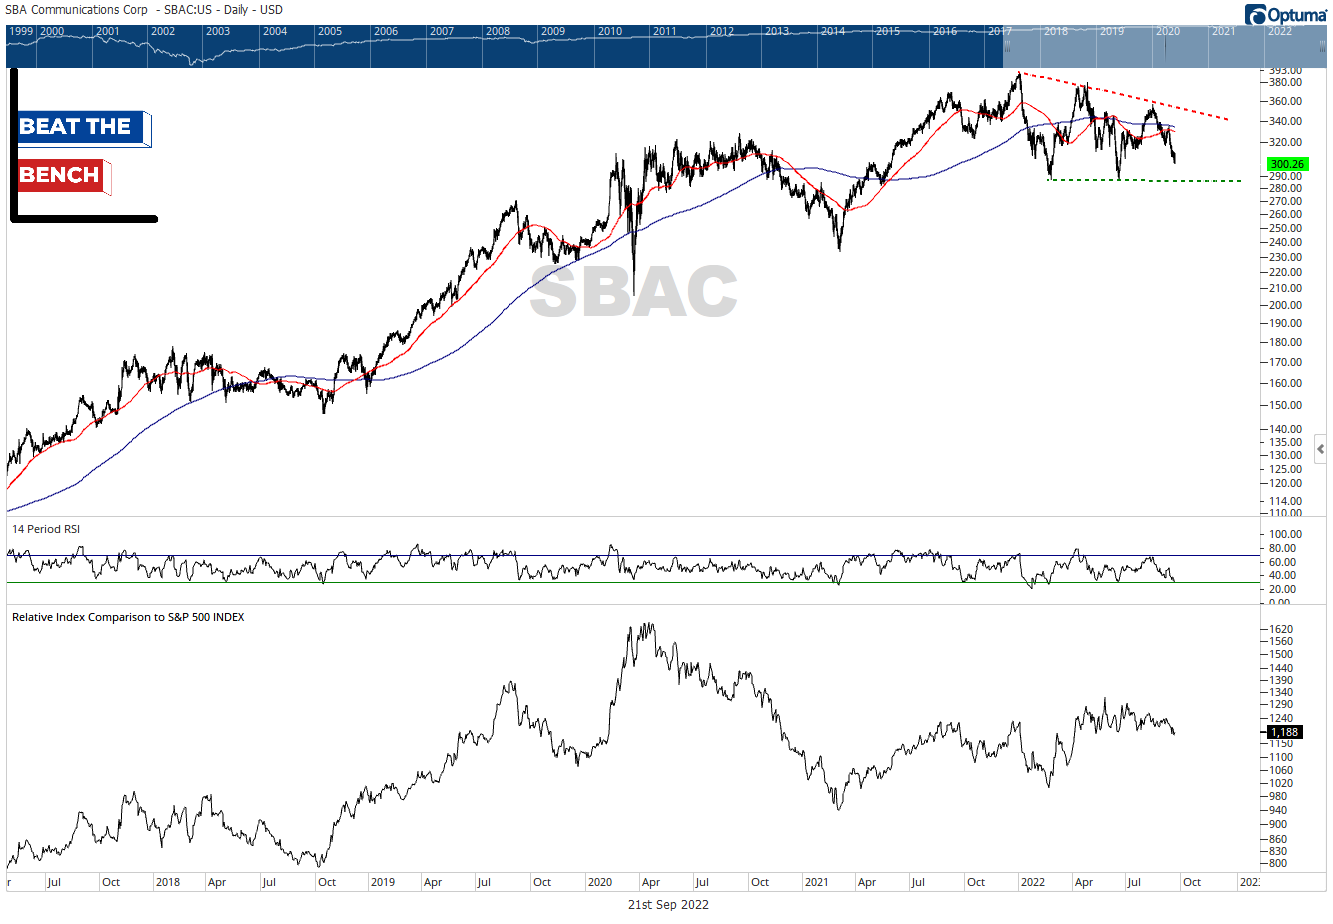The height and width of the screenshot is (924, 1333).
Task: Click the Optuma logo
Action: tap(1286, 14)
